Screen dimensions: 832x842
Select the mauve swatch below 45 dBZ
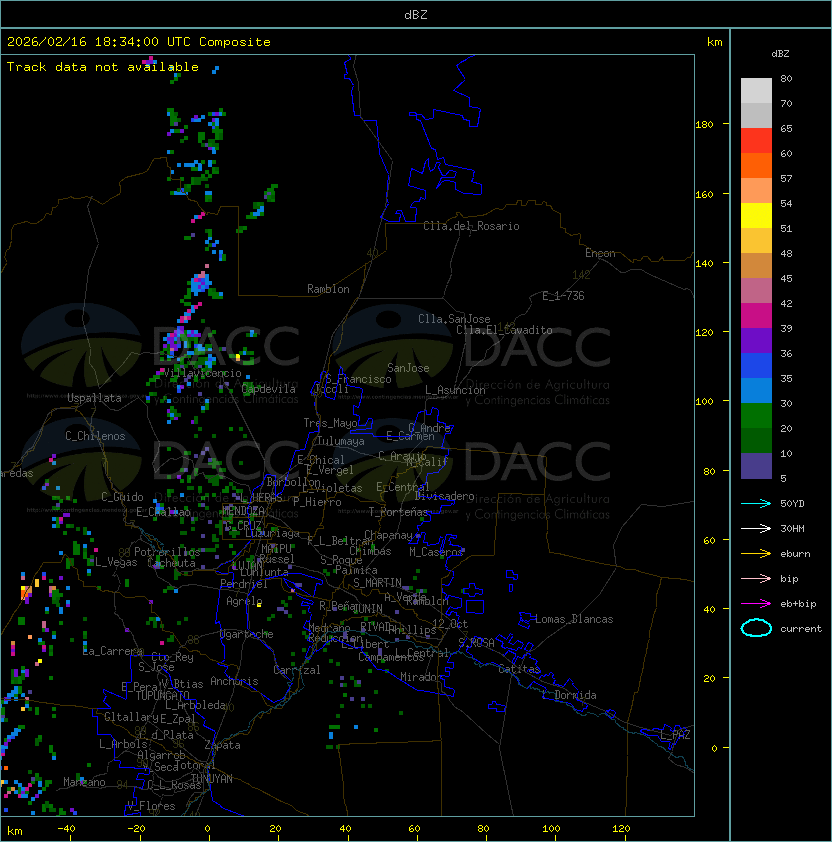point(756,291)
